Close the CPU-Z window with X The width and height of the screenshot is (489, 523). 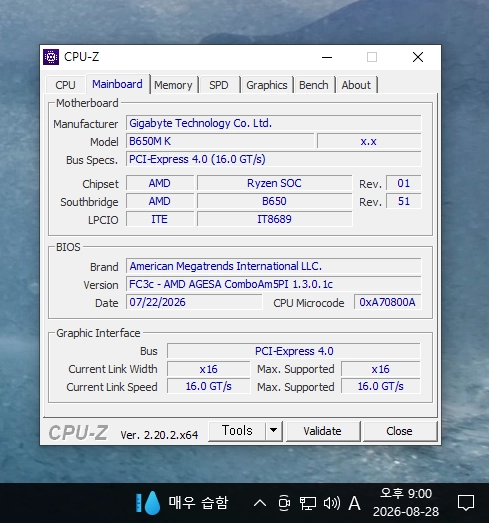coord(418,57)
